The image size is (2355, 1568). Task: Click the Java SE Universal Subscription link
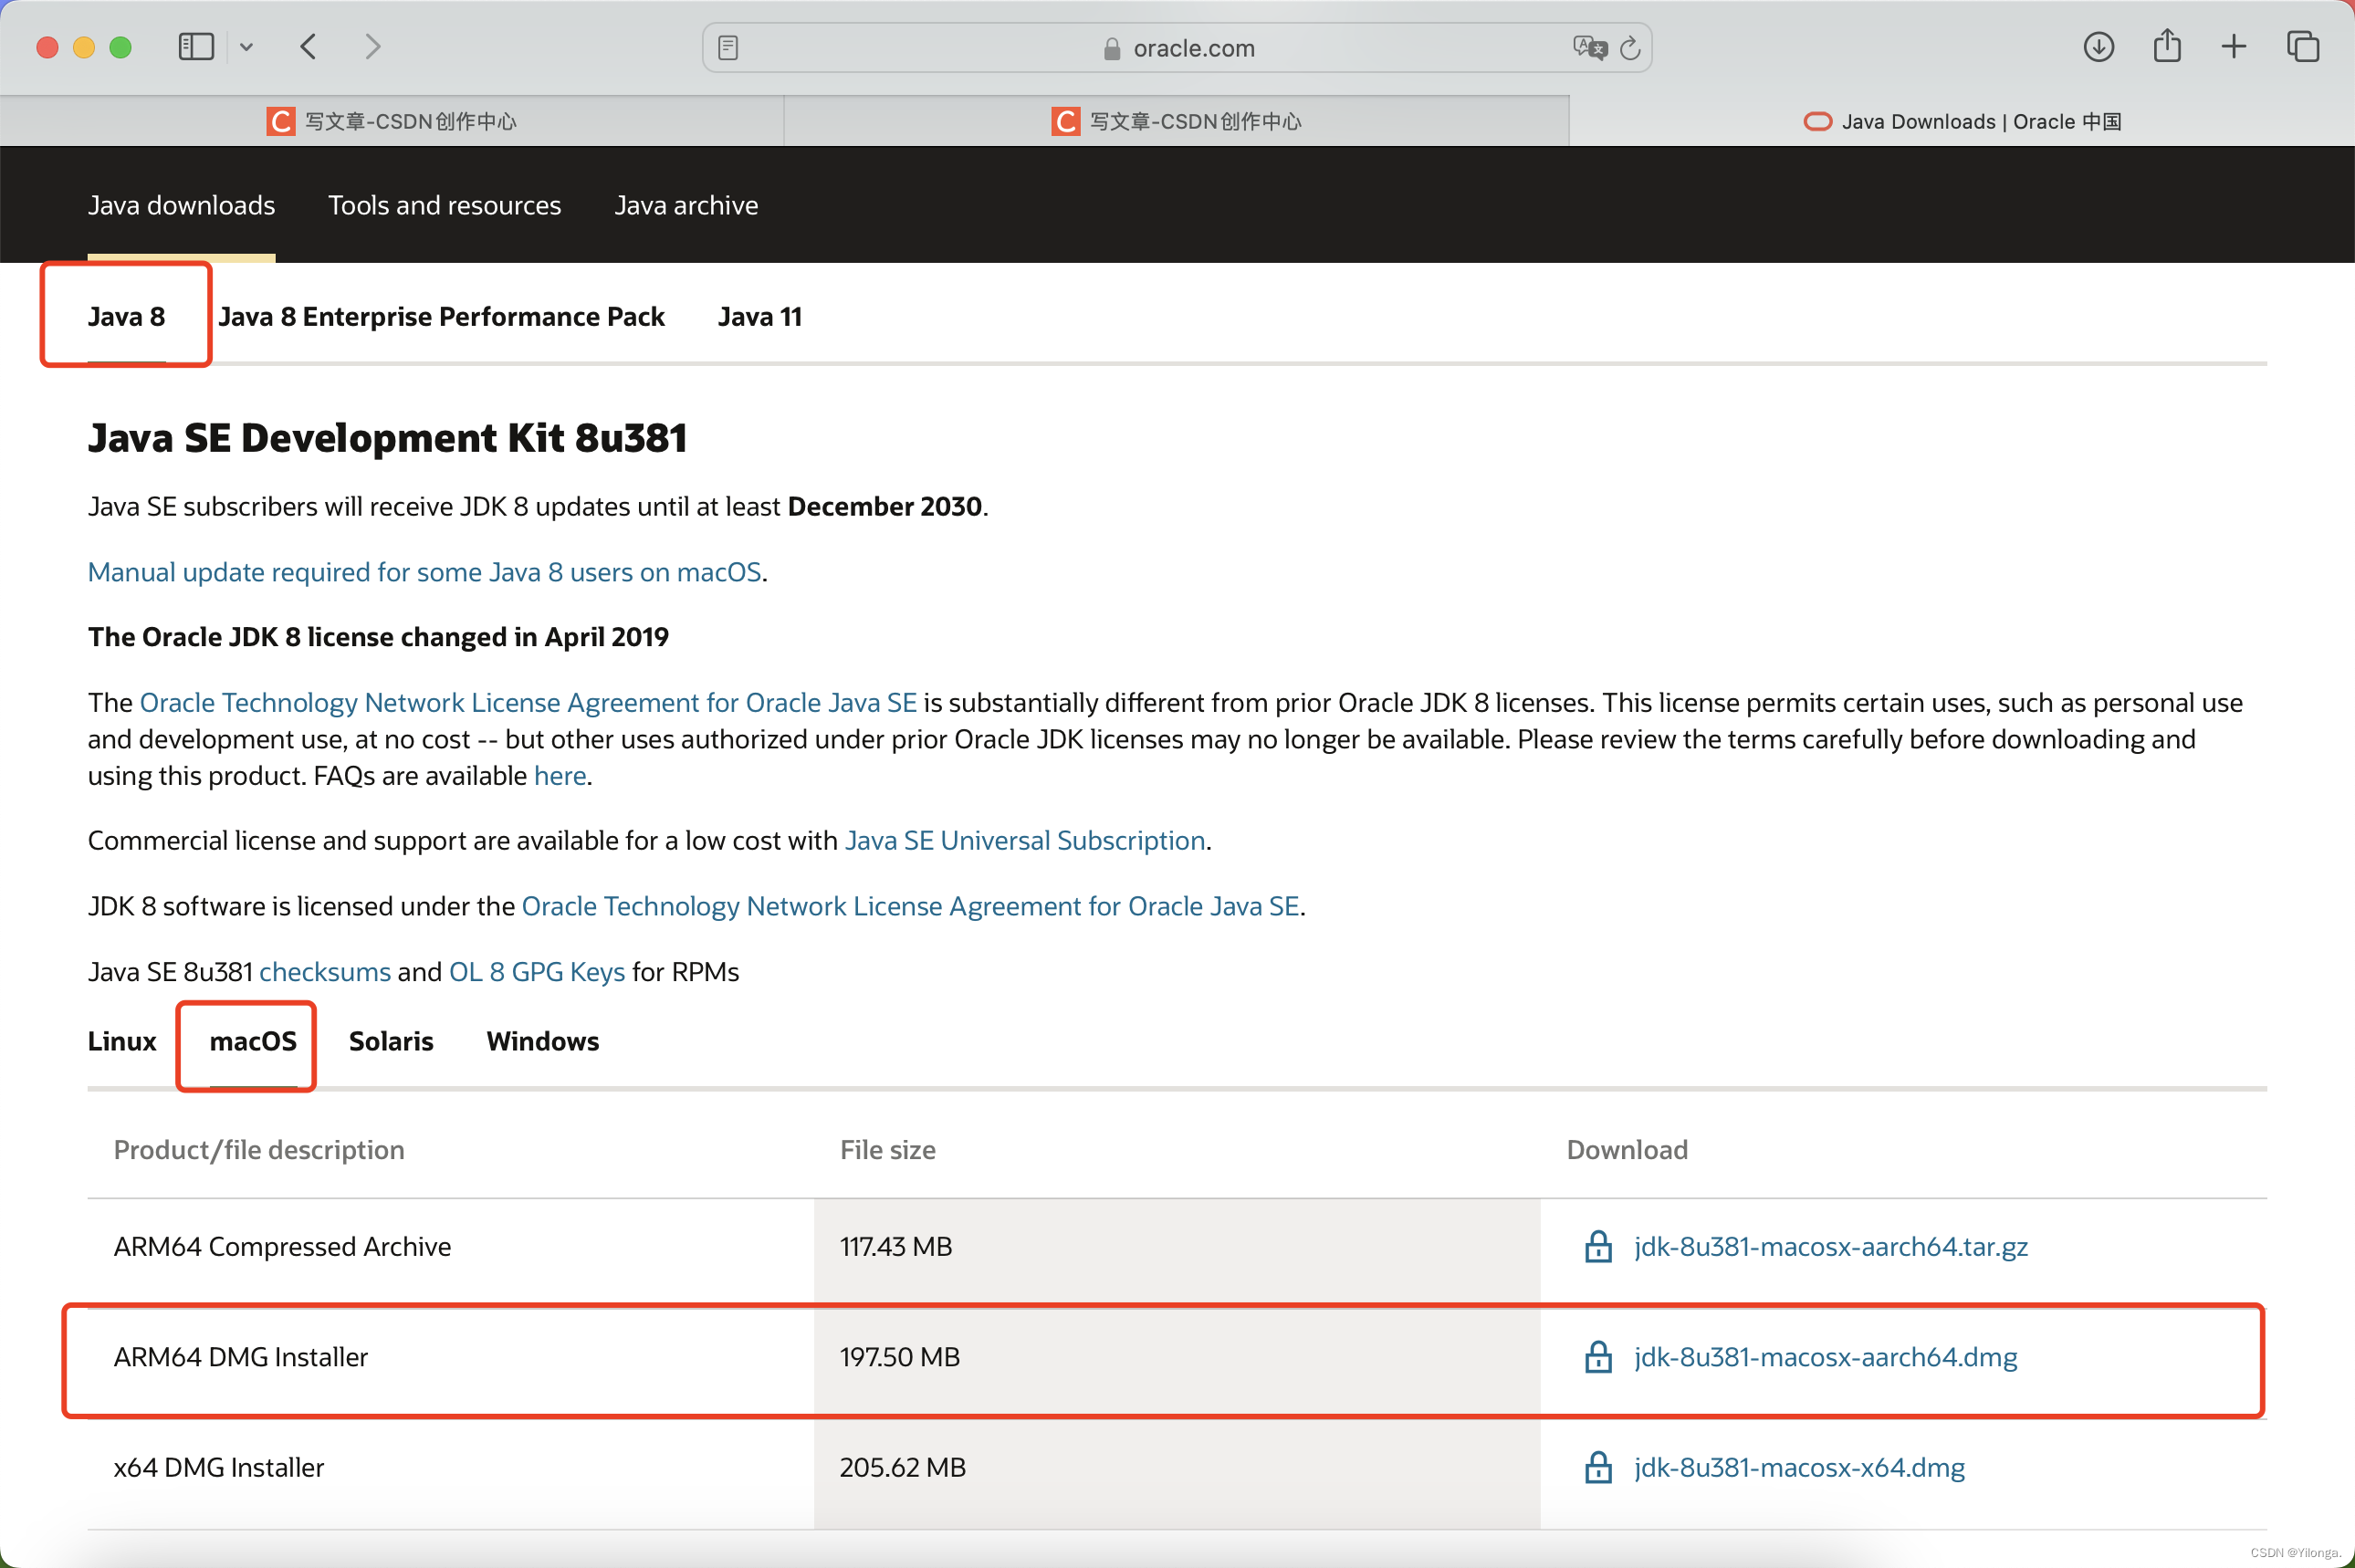pyautogui.click(x=1024, y=841)
